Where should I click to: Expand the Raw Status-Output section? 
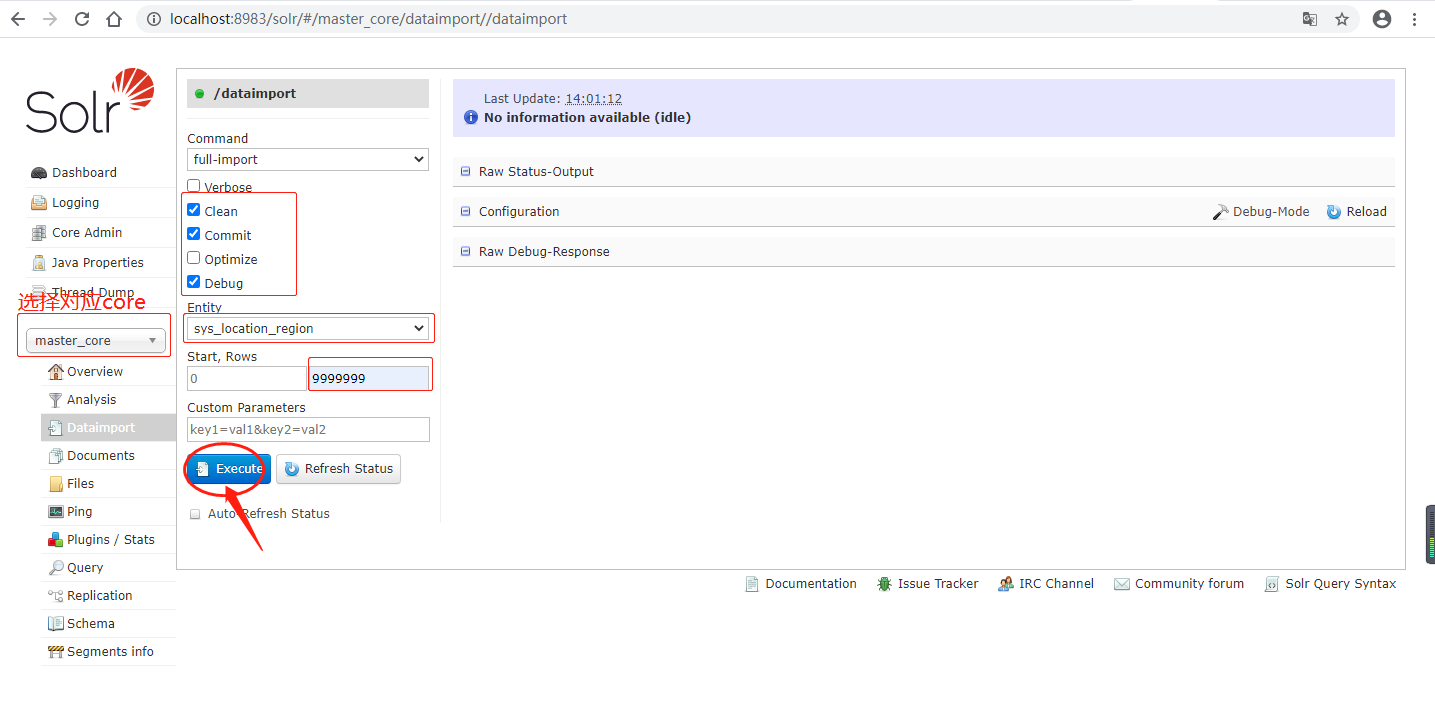(x=536, y=172)
